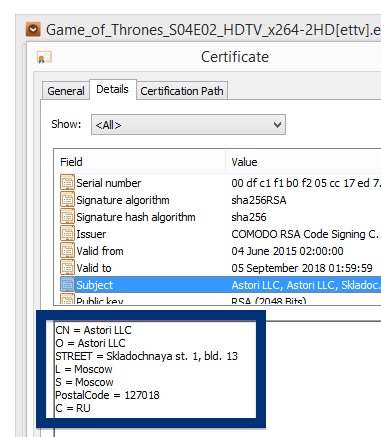Select the Valid from row

(x=218, y=251)
